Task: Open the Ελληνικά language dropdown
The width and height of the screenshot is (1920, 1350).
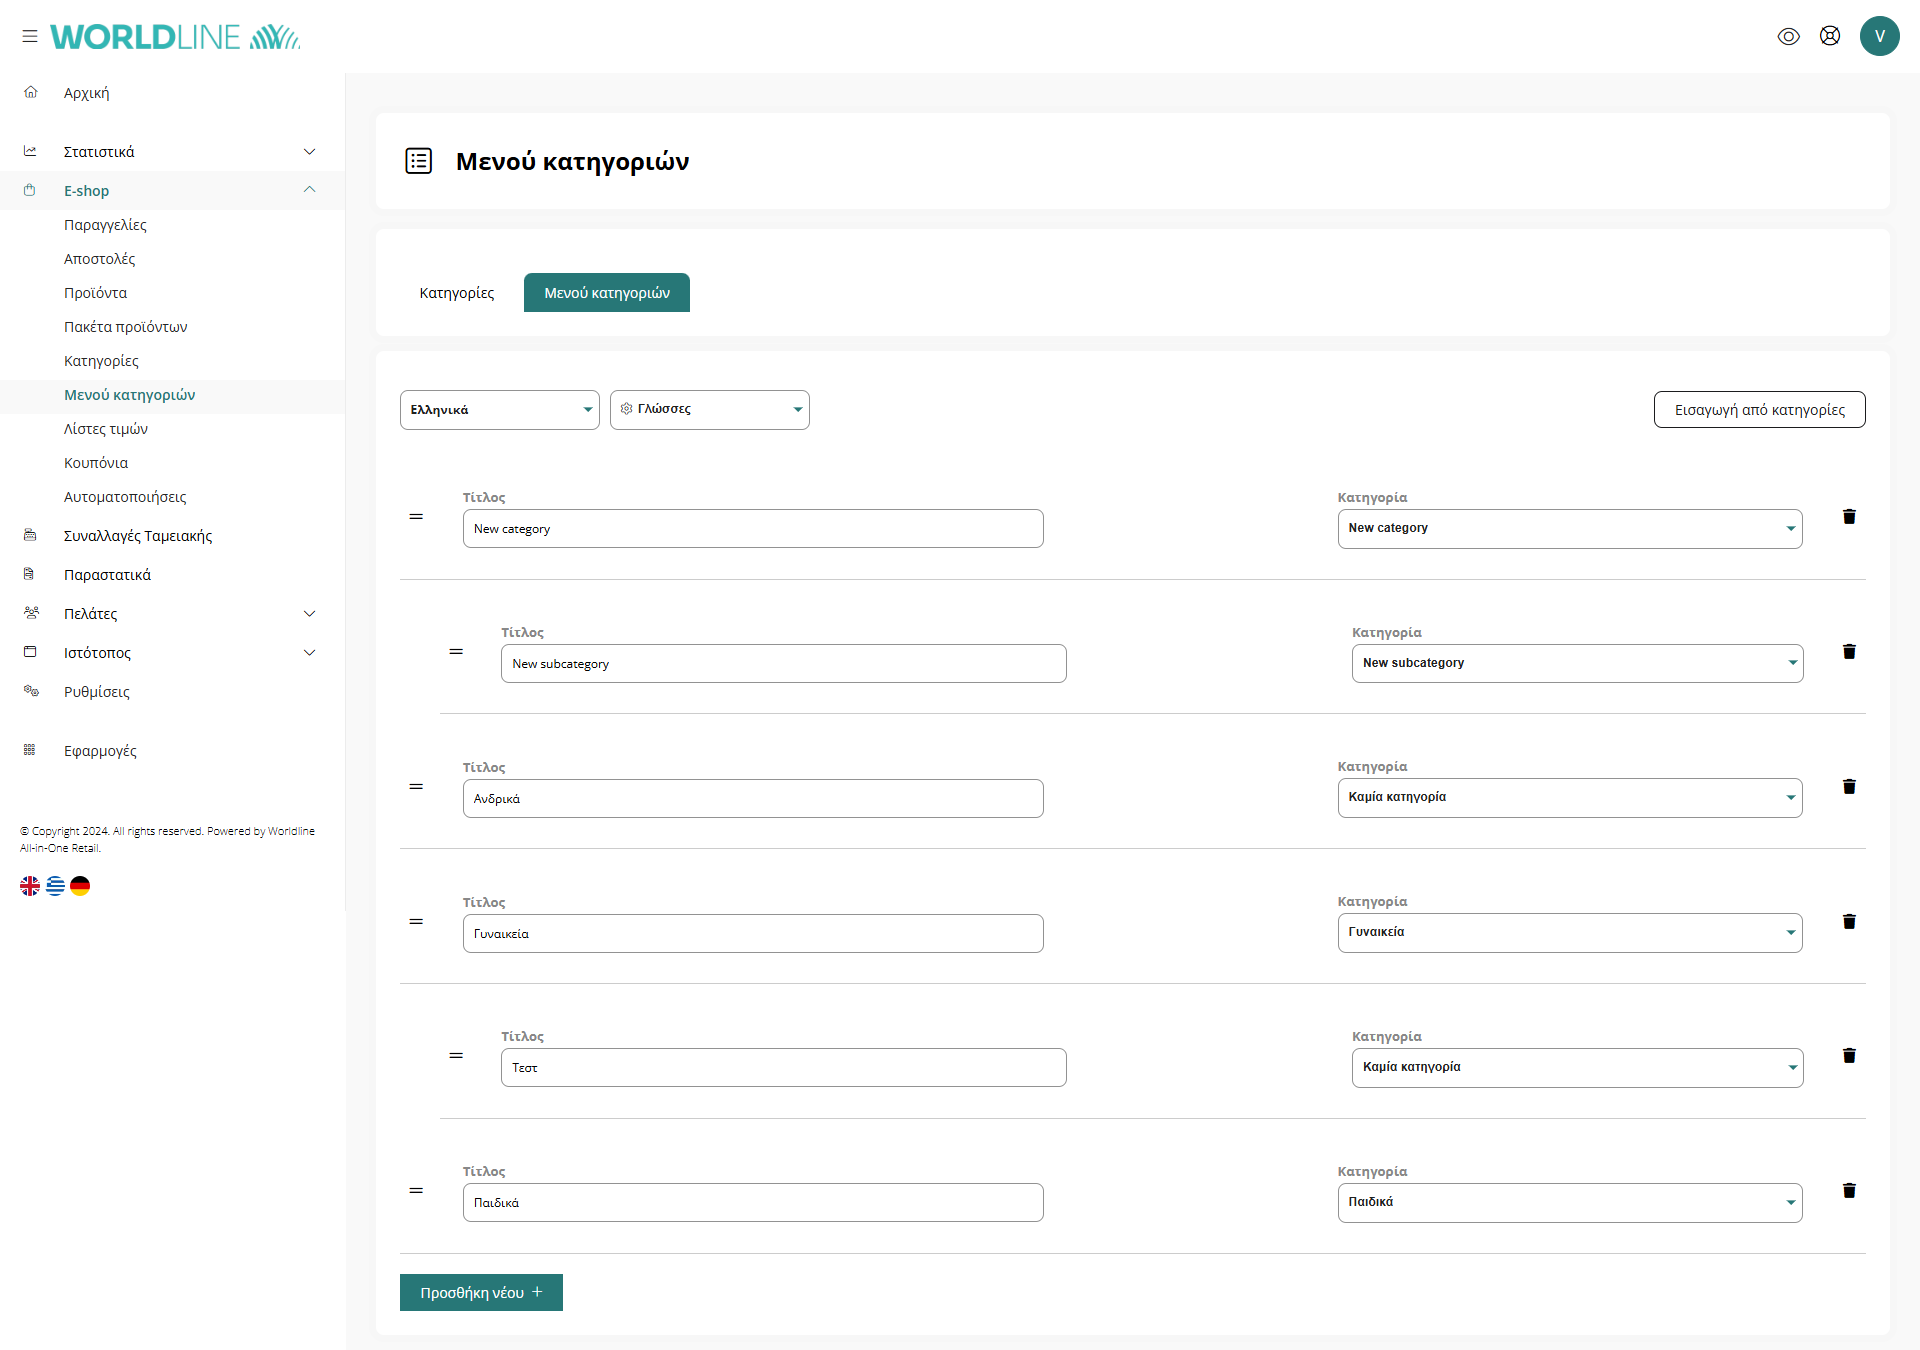Action: click(499, 410)
